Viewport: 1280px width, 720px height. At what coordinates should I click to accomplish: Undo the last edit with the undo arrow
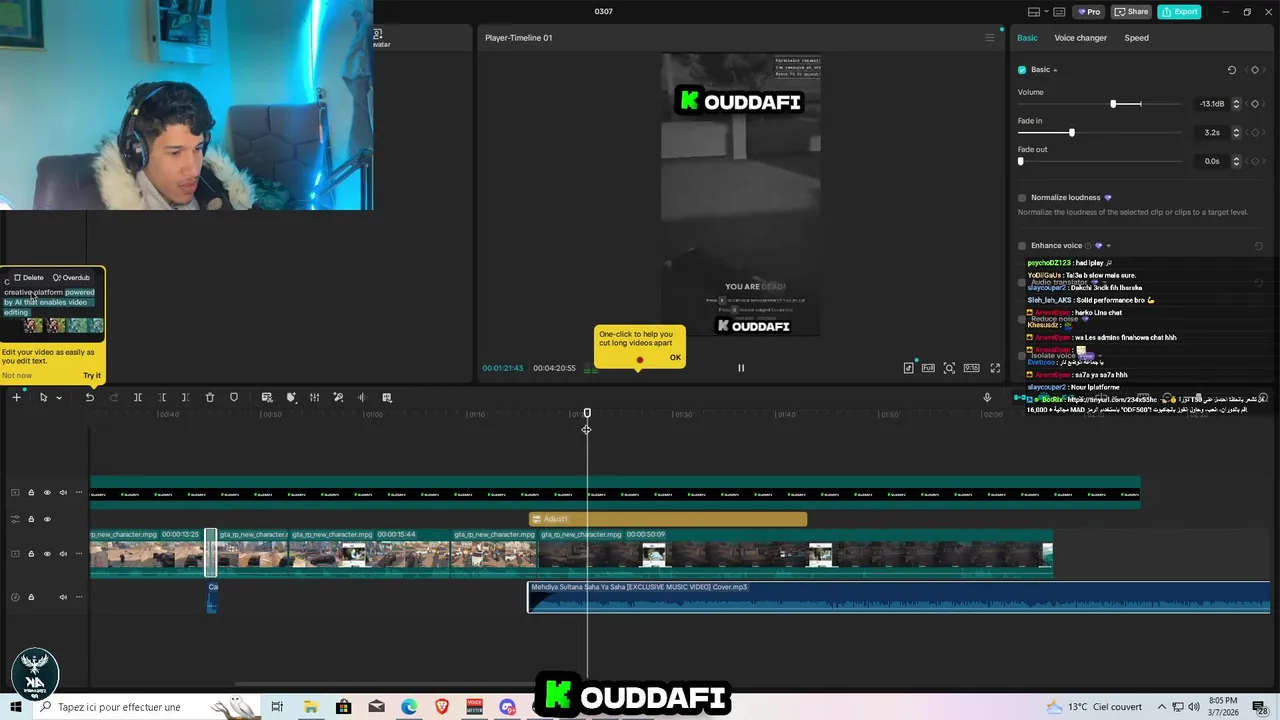89,397
